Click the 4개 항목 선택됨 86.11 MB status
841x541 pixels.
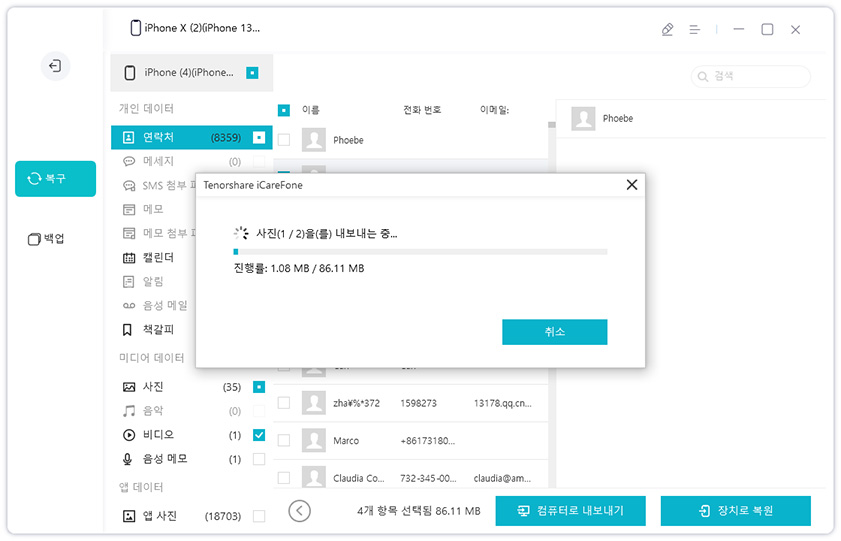tap(419, 511)
